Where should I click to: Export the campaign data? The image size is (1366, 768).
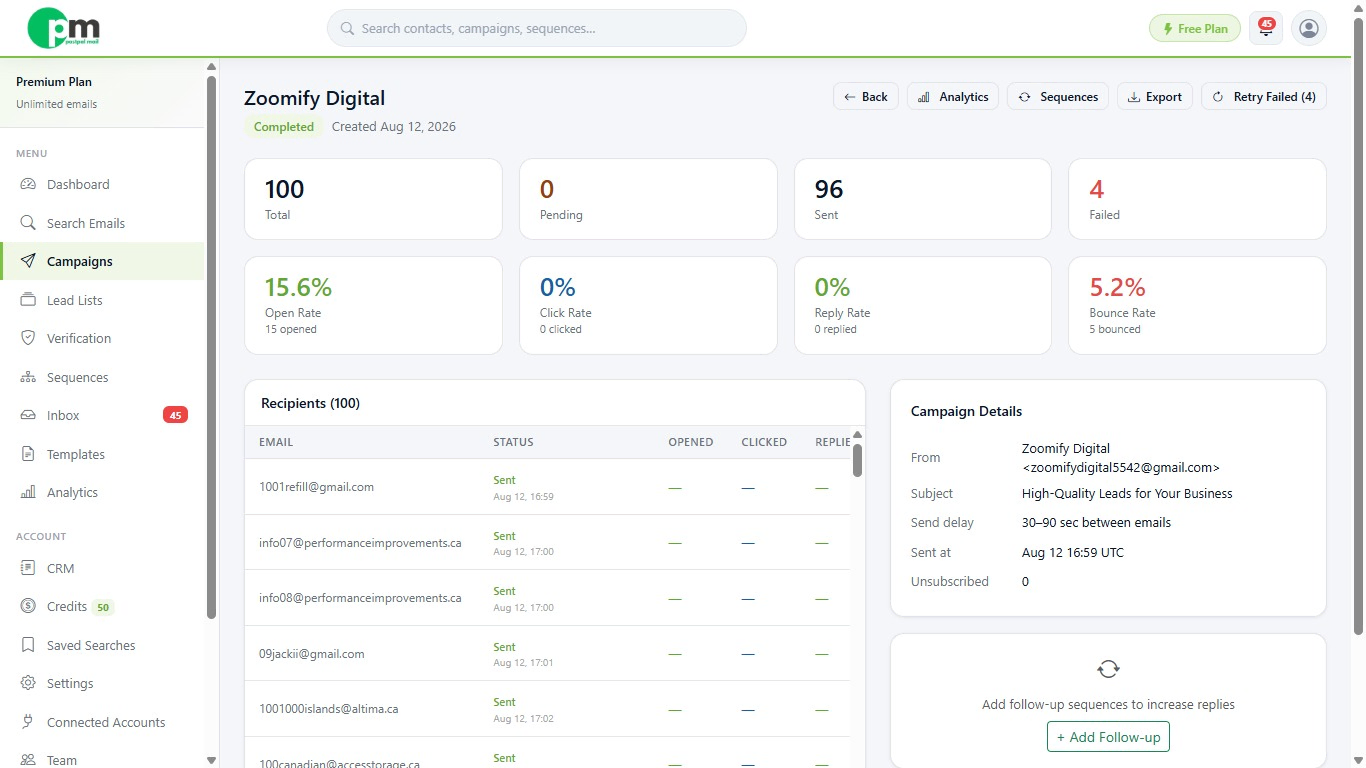pyautogui.click(x=1155, y=97)
